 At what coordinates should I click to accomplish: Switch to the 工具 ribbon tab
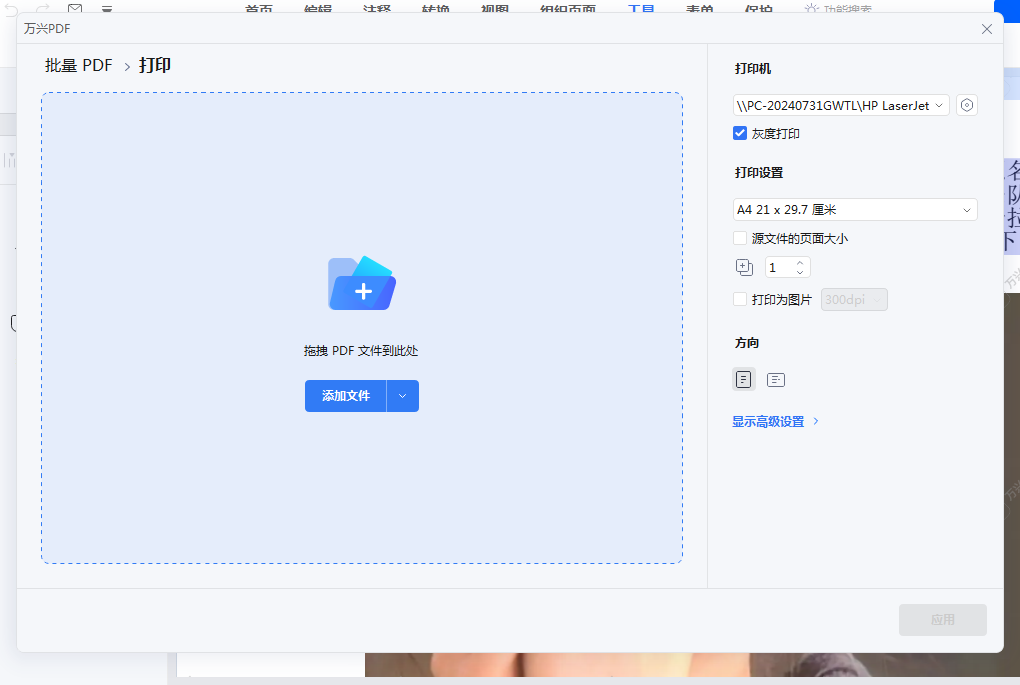(640, 10)
